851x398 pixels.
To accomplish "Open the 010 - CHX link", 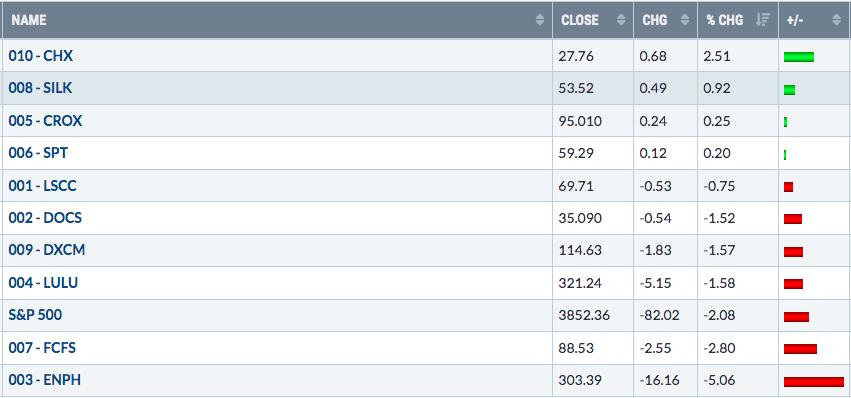I will click(x=41, y=56).
